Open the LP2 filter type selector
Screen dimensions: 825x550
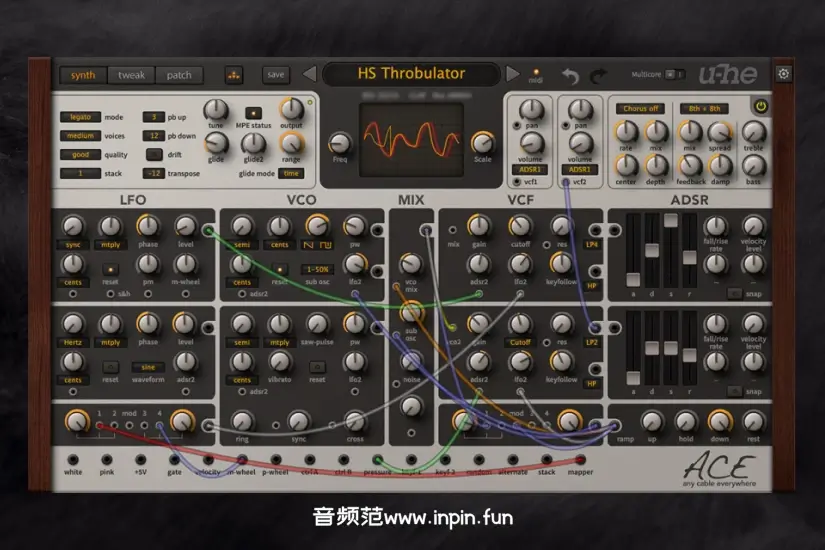point(592,342)
